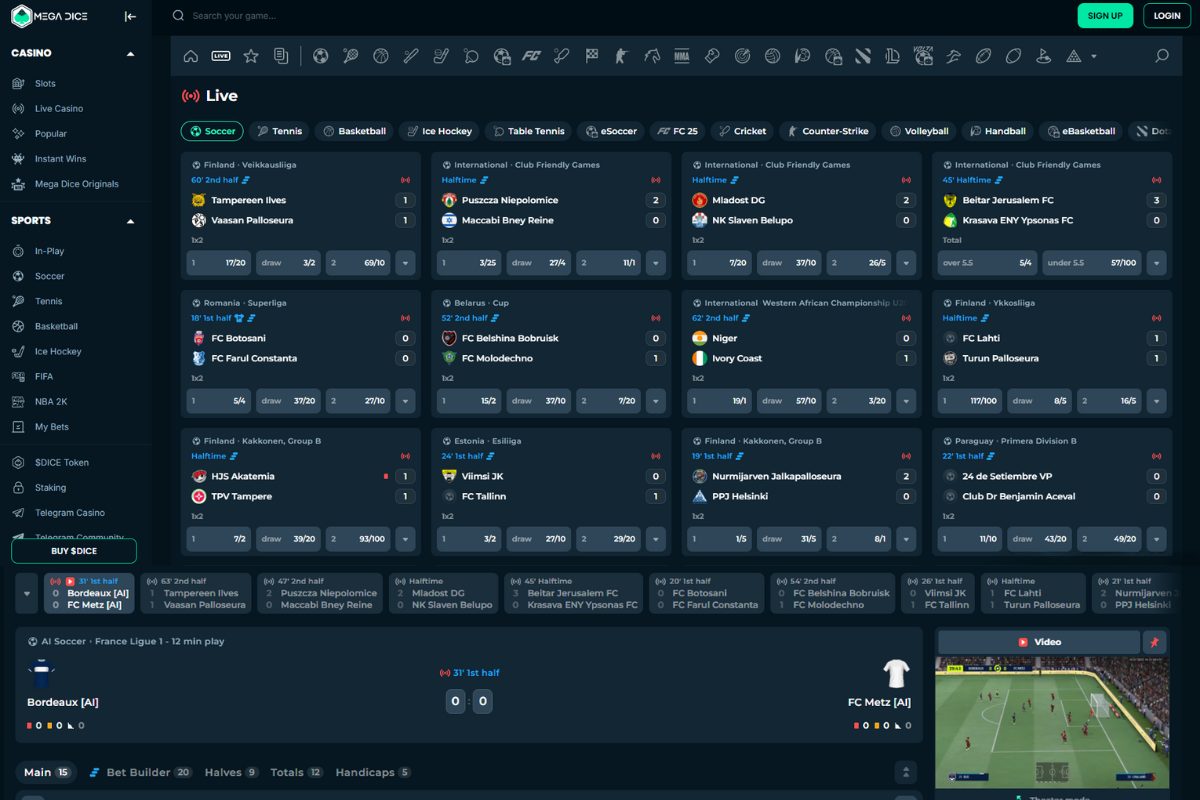
Task: Select the MMA icon in sports toolbar
Action: pyautogui.click(x=682, y=56)
